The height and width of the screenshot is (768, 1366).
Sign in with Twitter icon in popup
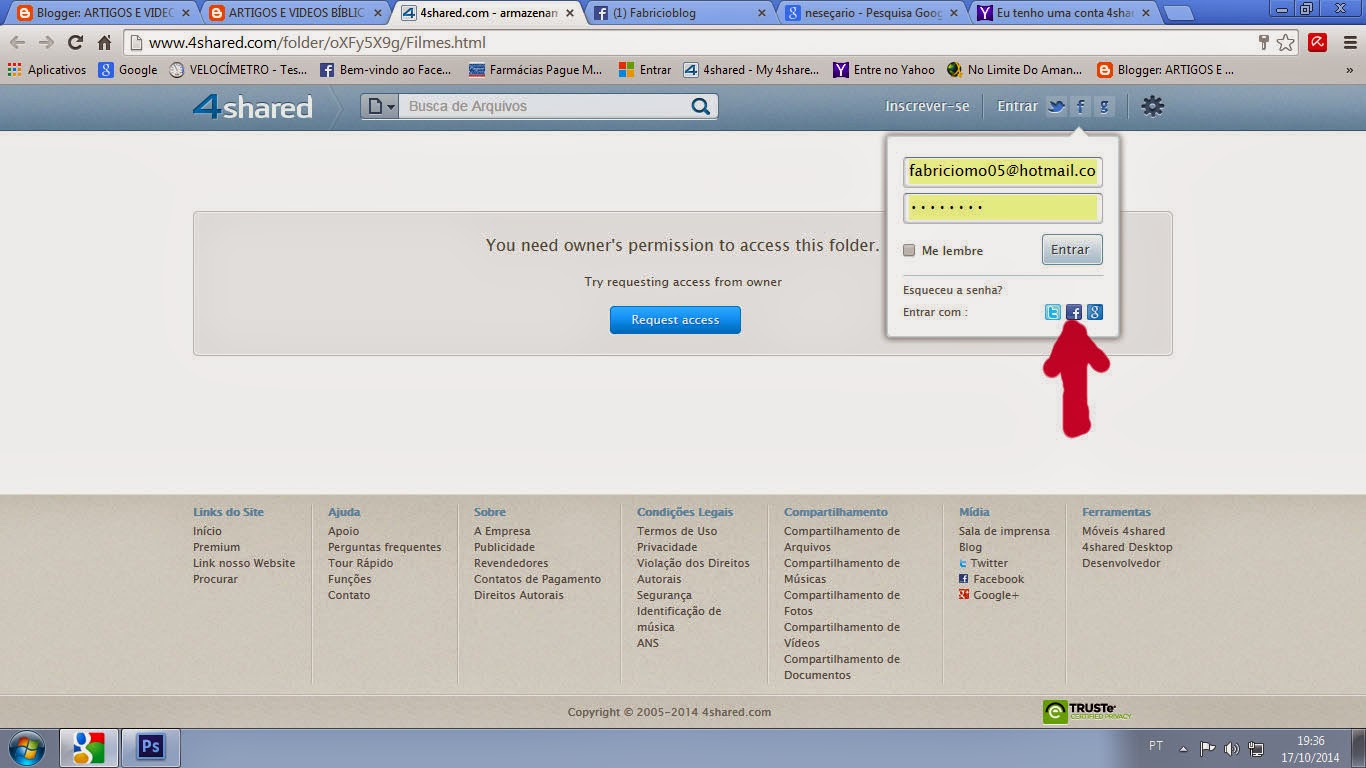click(1053, 312)
